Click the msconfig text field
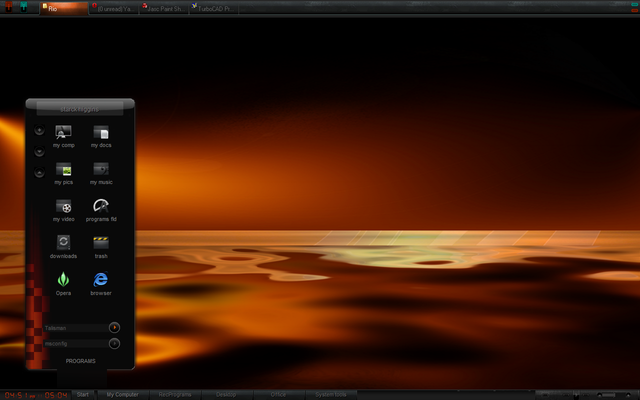 point(76,344)
